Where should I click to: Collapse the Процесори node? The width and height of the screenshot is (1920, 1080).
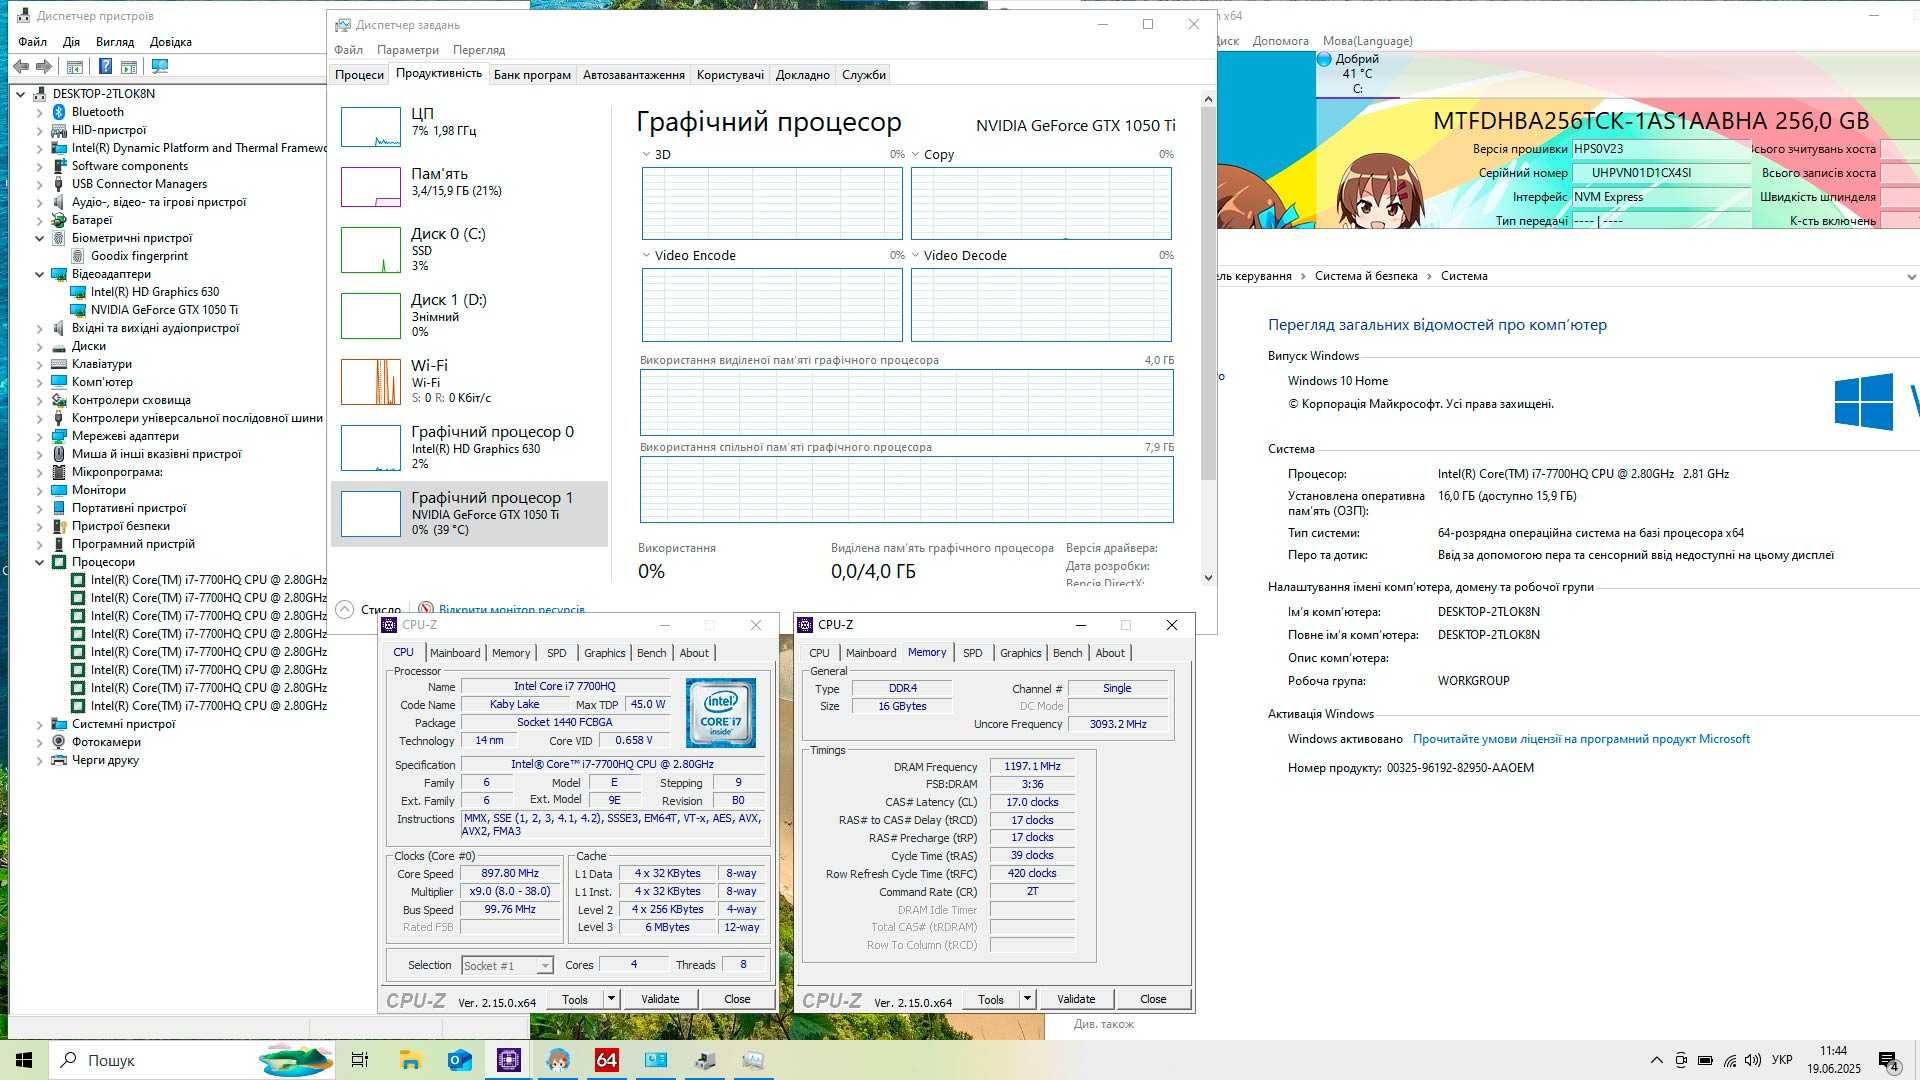pos(40,562)
